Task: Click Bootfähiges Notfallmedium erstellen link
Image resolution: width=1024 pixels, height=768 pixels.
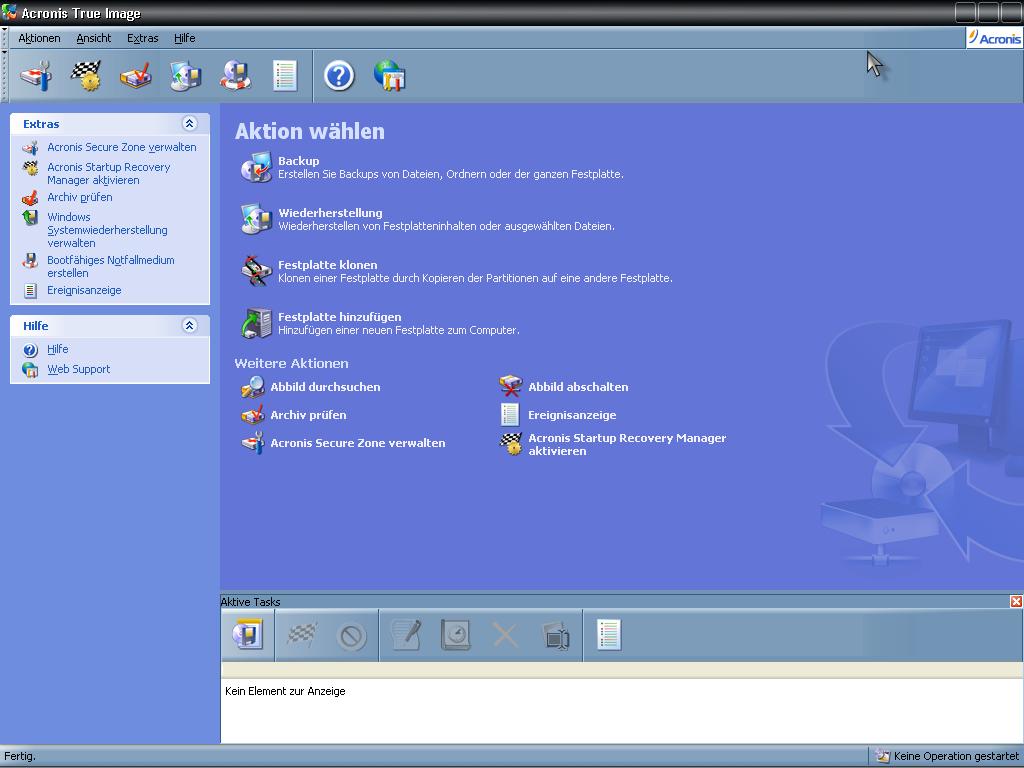Action: (x=110, y=266)
